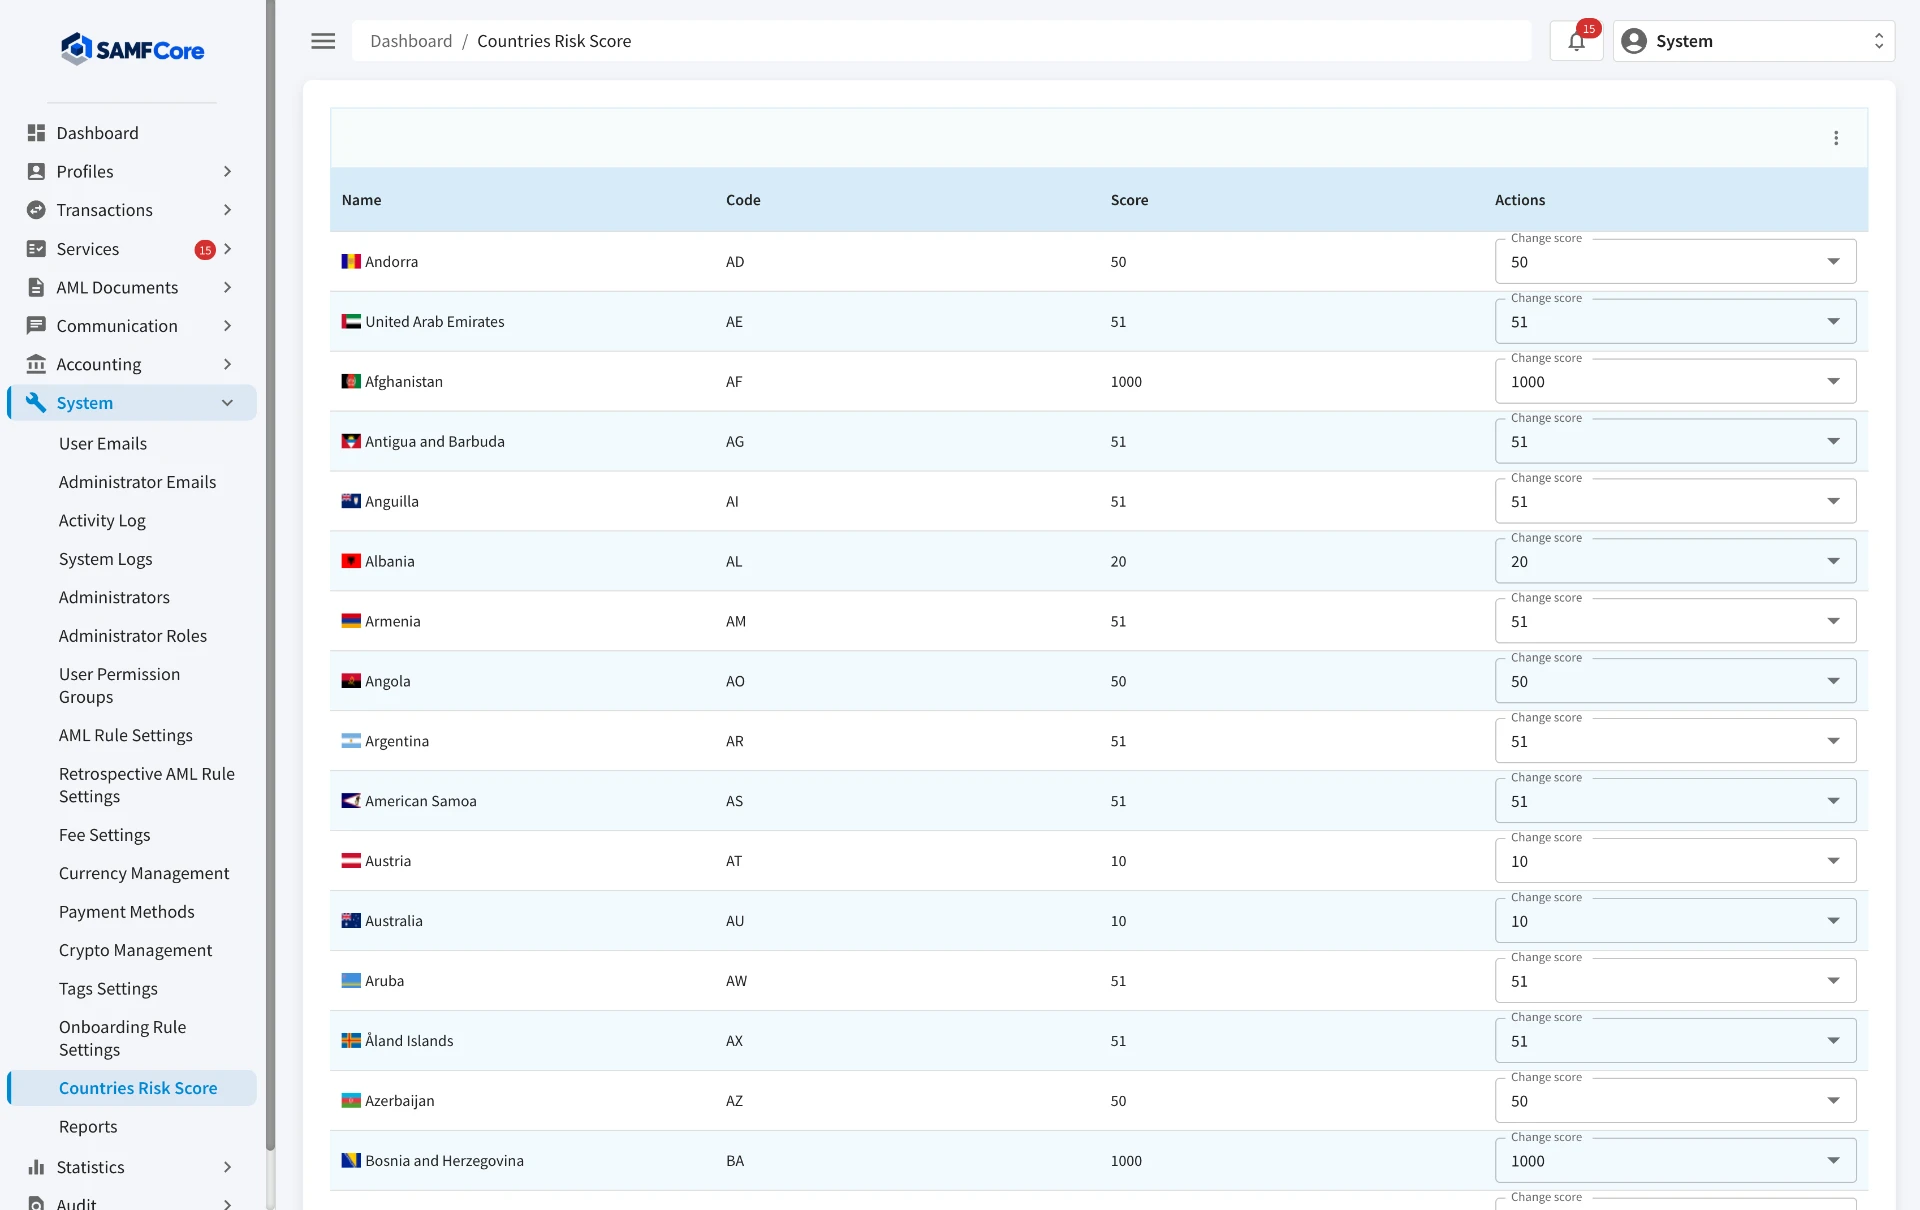Go to Dashboard breadcrumb link
The width and height of the screenshot is (1920, 1210).
click(411, 41)
